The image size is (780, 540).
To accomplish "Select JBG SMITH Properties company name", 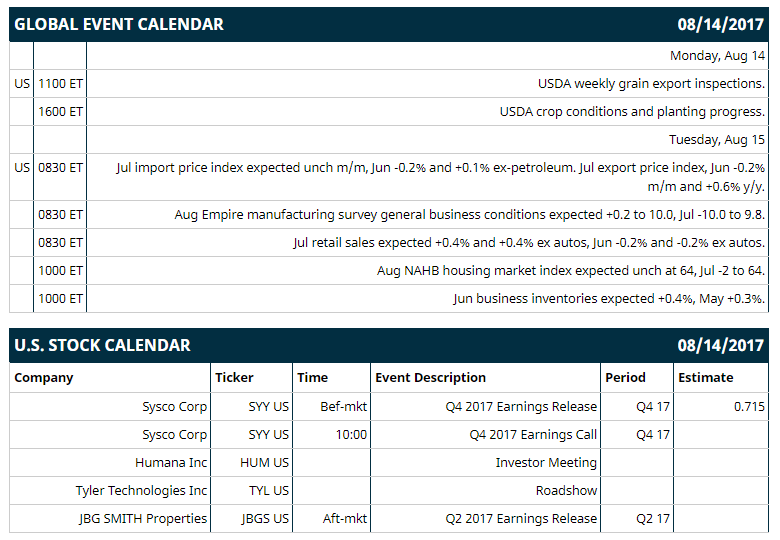I will click(142, 519).
